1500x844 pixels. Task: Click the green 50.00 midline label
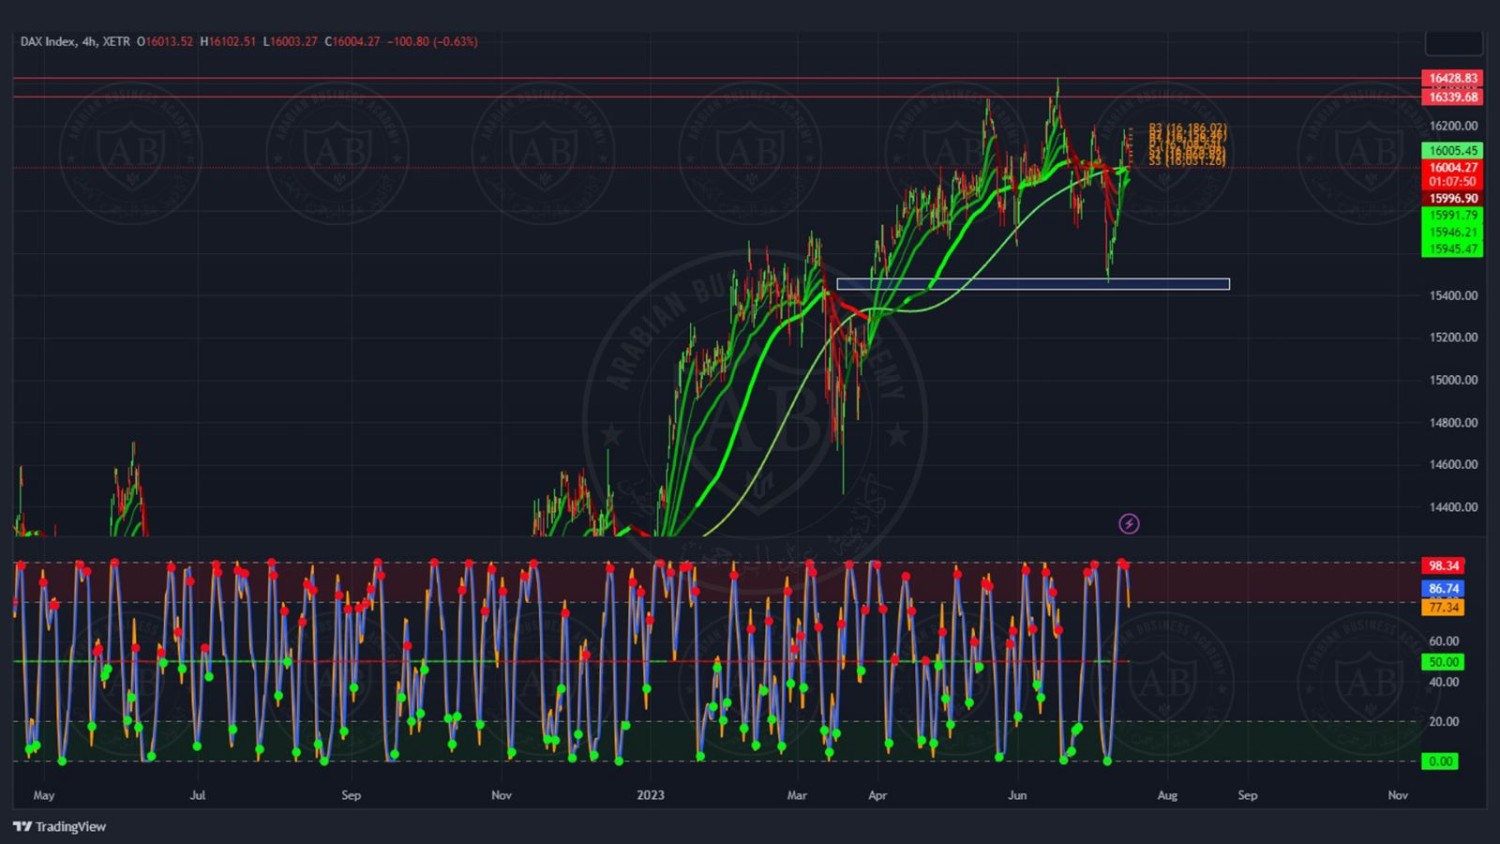pyautogui.click(x=1443, y=662)
